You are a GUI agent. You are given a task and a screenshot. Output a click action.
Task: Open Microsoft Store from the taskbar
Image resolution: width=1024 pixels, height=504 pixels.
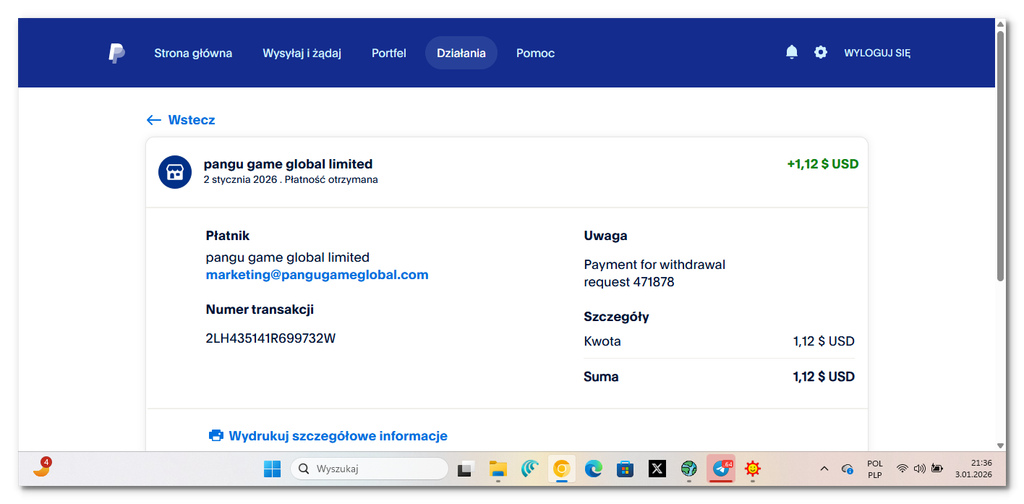pyautogui.click(x=625, y=469)
